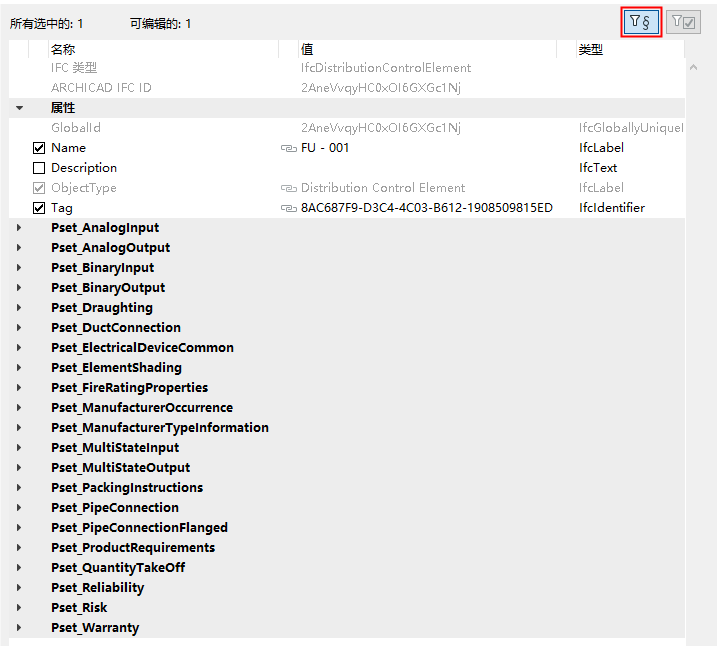Expand Pset_AnalogOutput
Screen dimensions: 717x646
tap(19, 248)
